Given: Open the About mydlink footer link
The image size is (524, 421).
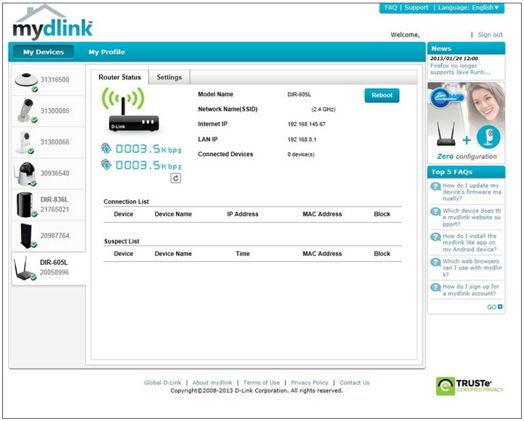Looking at the screenshot, I should pyautogui.click(x=212, y=383).
